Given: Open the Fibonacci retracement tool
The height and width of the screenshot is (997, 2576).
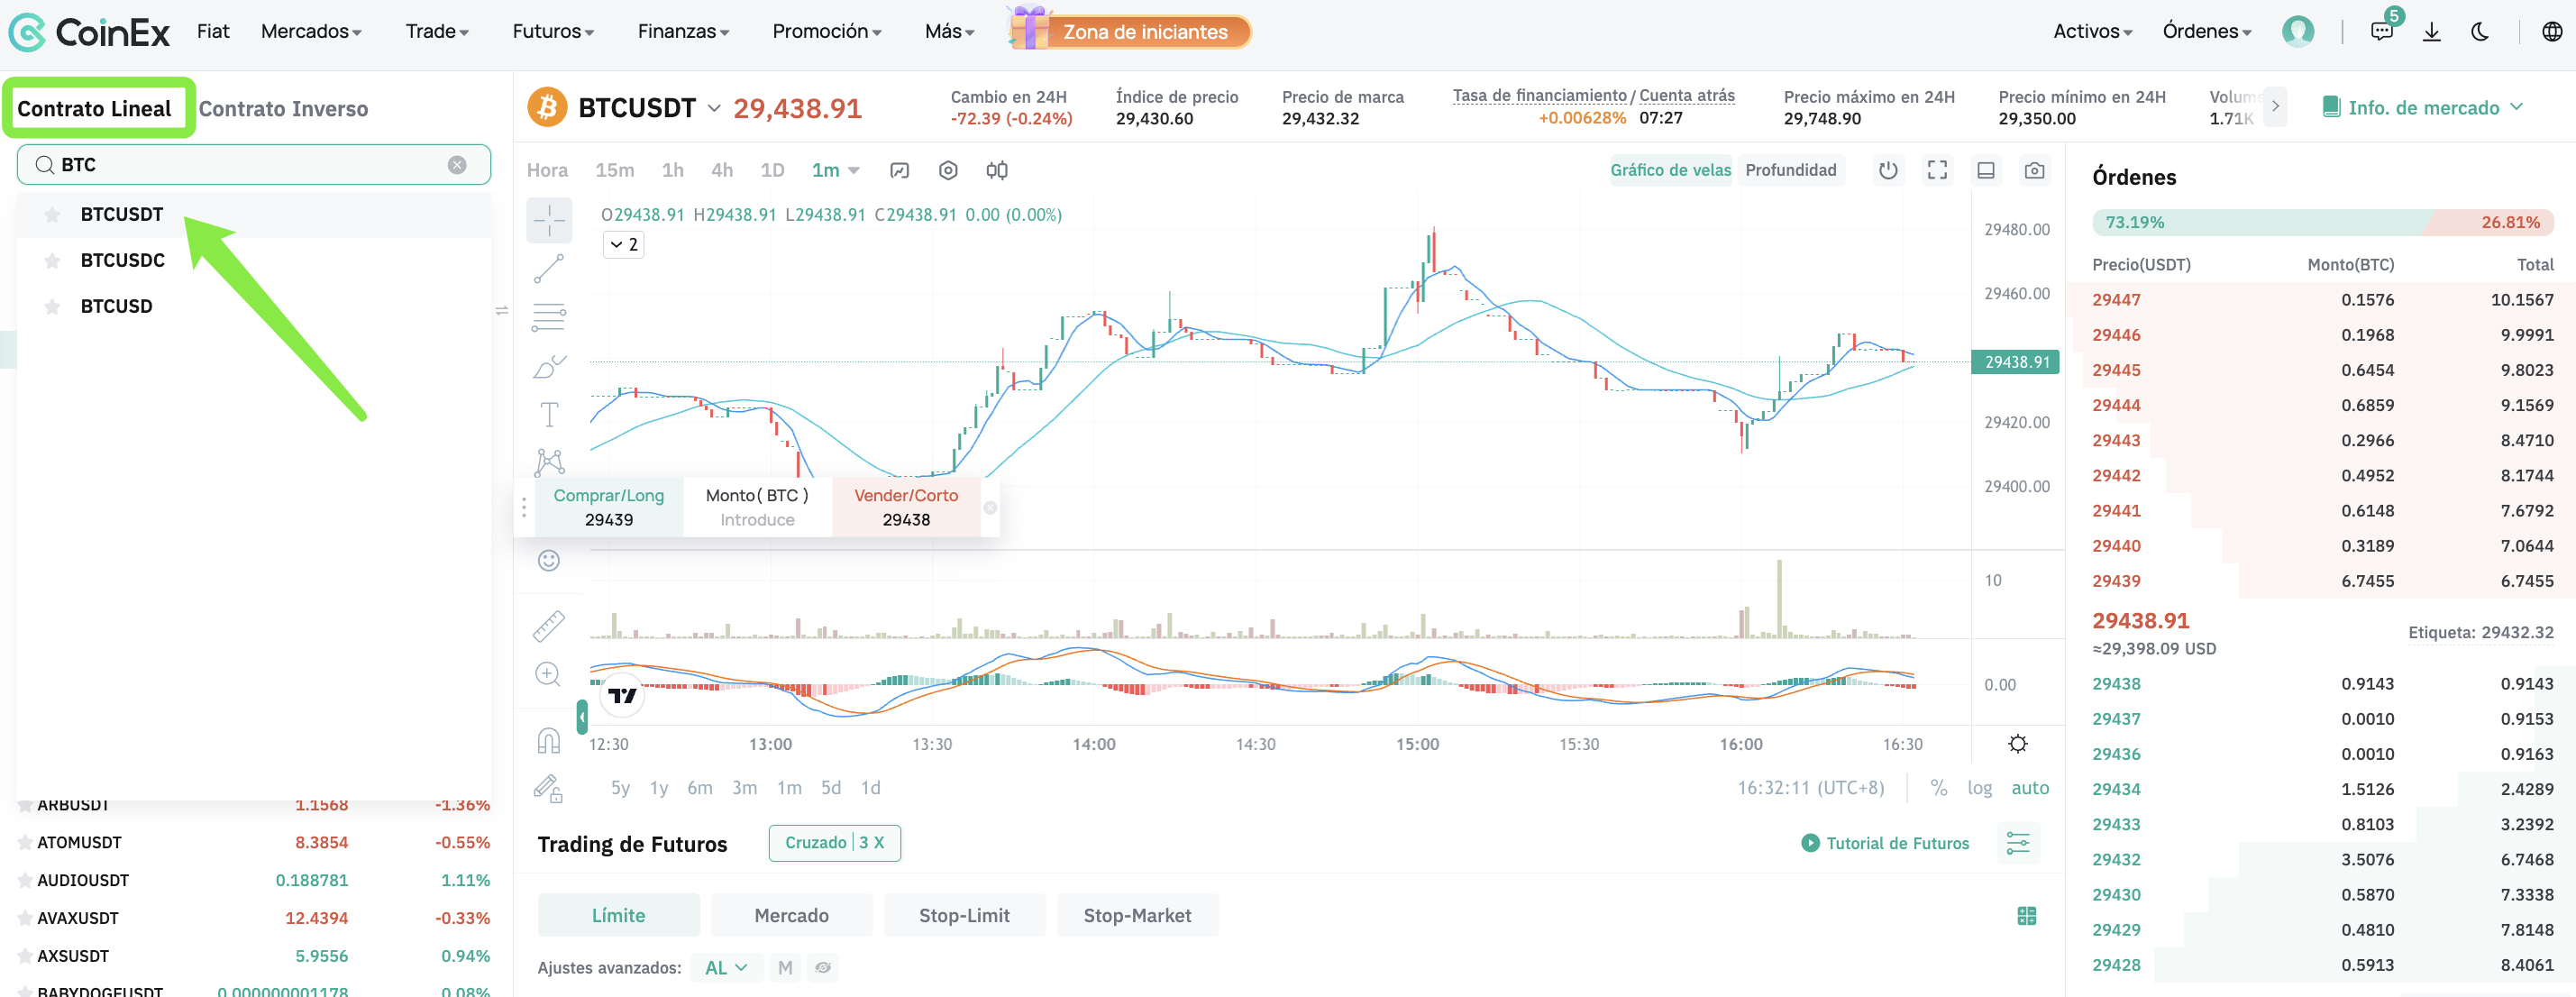Looking at the screenshot, I should 549,317.
